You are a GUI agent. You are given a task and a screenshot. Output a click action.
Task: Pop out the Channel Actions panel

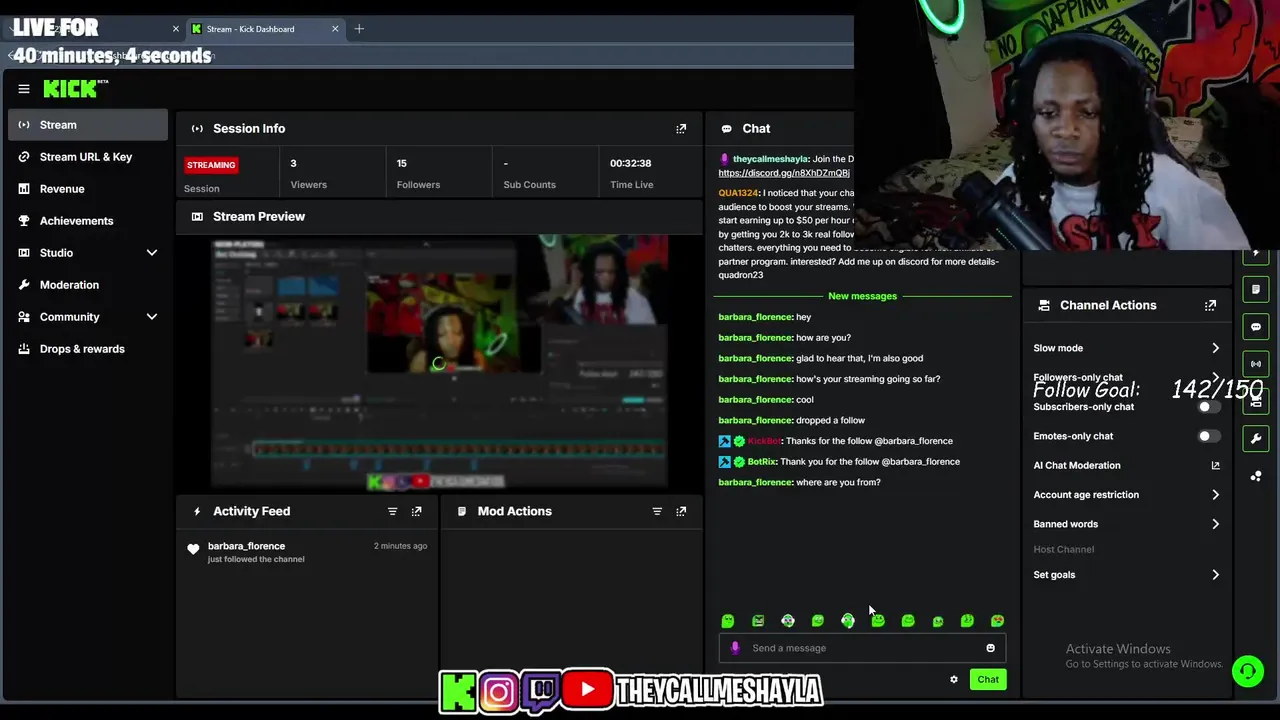point(1210,305)
